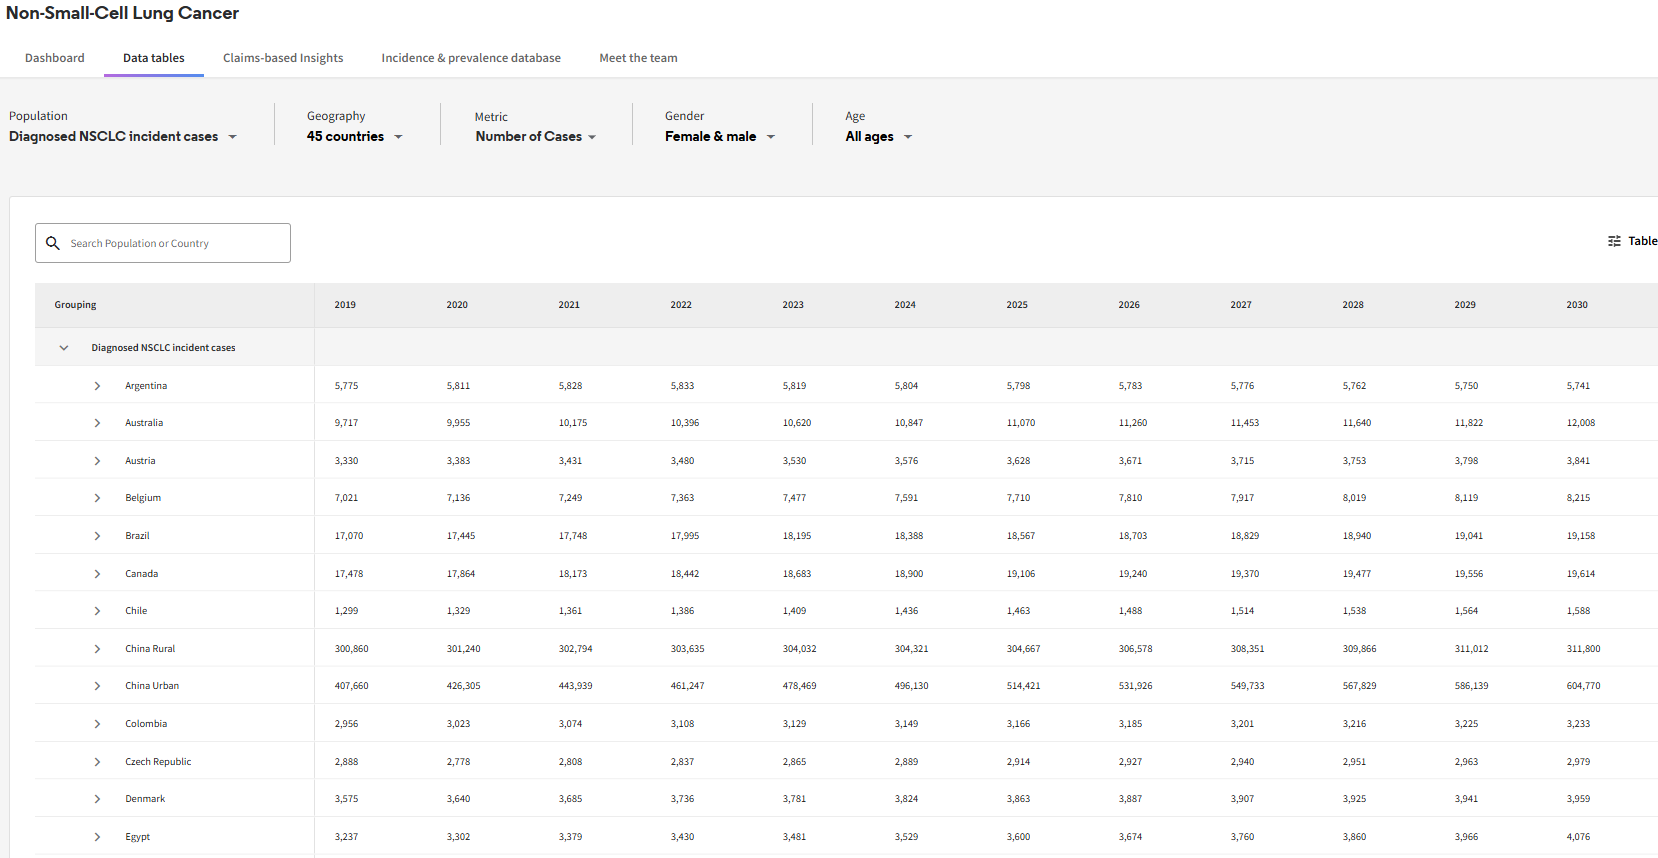
Task: Expand the Canada row chevron
Action: coord(97,574)
